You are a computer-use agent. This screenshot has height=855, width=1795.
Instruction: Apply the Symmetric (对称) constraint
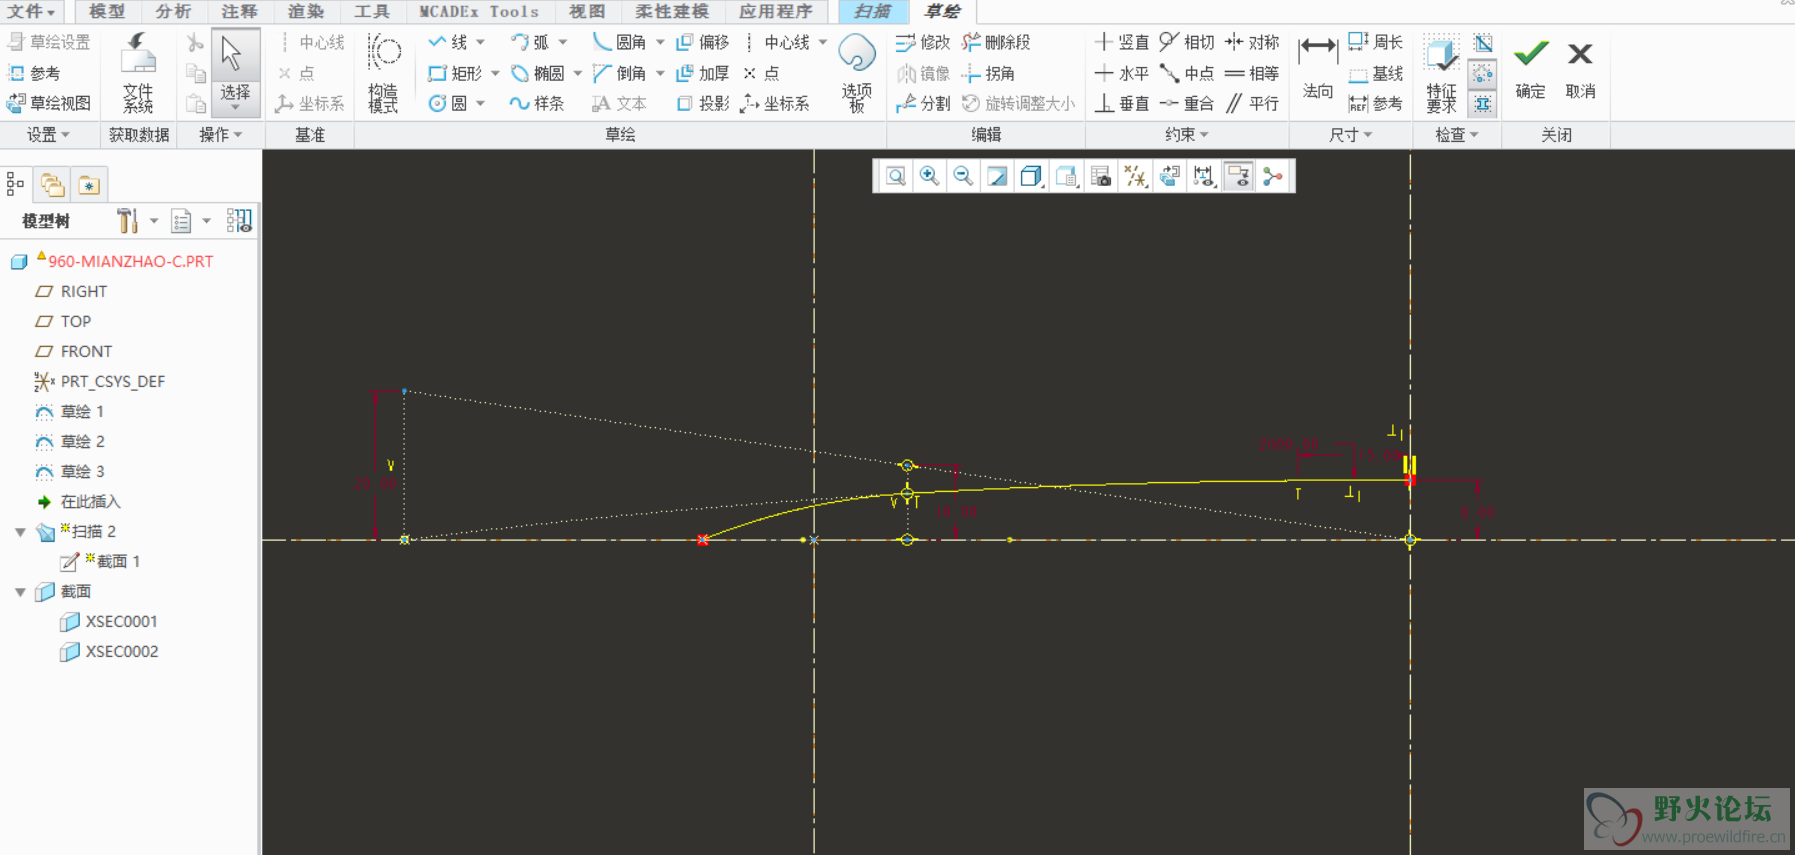pyautogui.click(x=1252, y=42)
